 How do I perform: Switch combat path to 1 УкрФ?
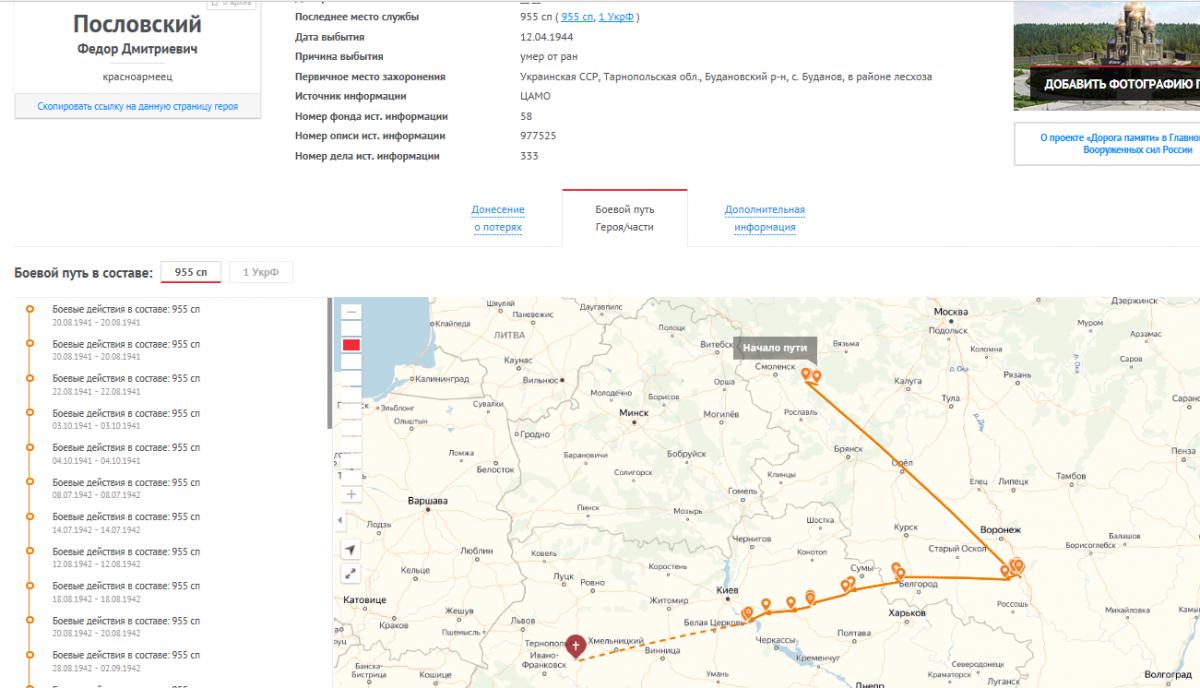tap(261, 272)
